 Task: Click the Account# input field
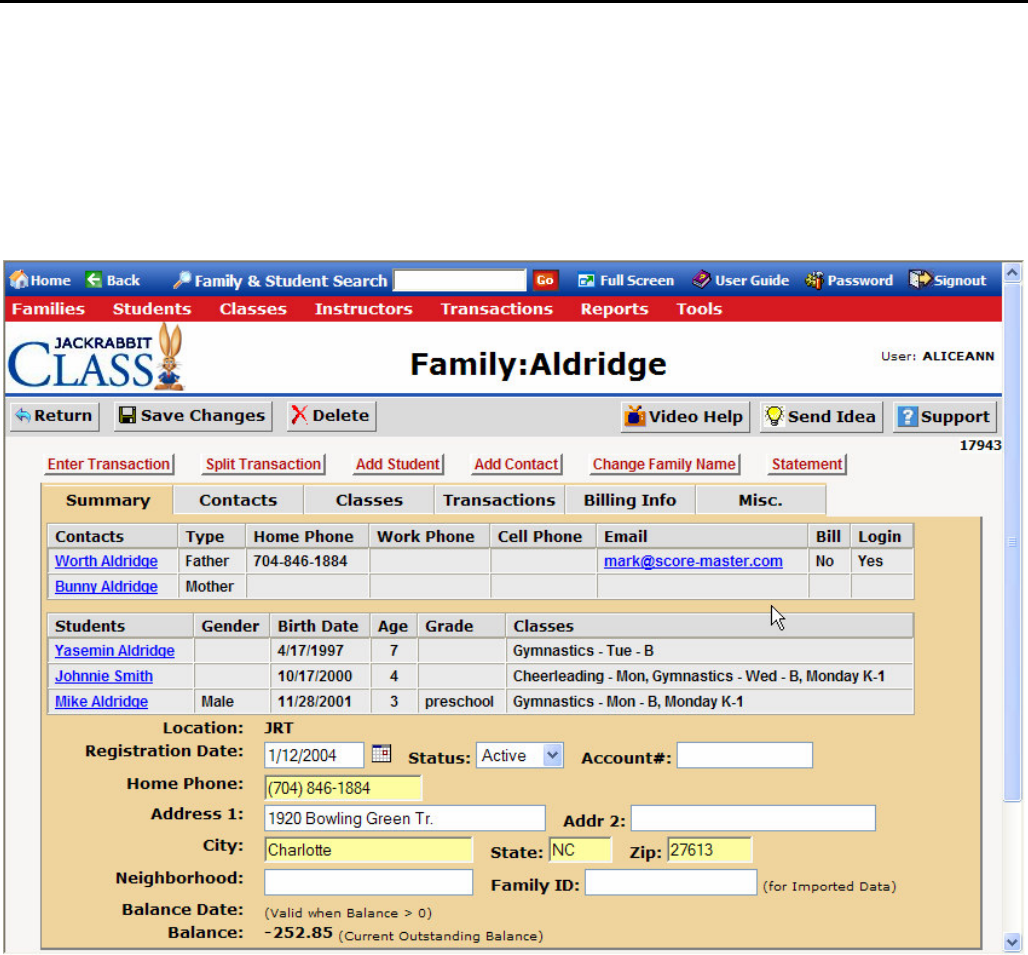tap(745, 755)
